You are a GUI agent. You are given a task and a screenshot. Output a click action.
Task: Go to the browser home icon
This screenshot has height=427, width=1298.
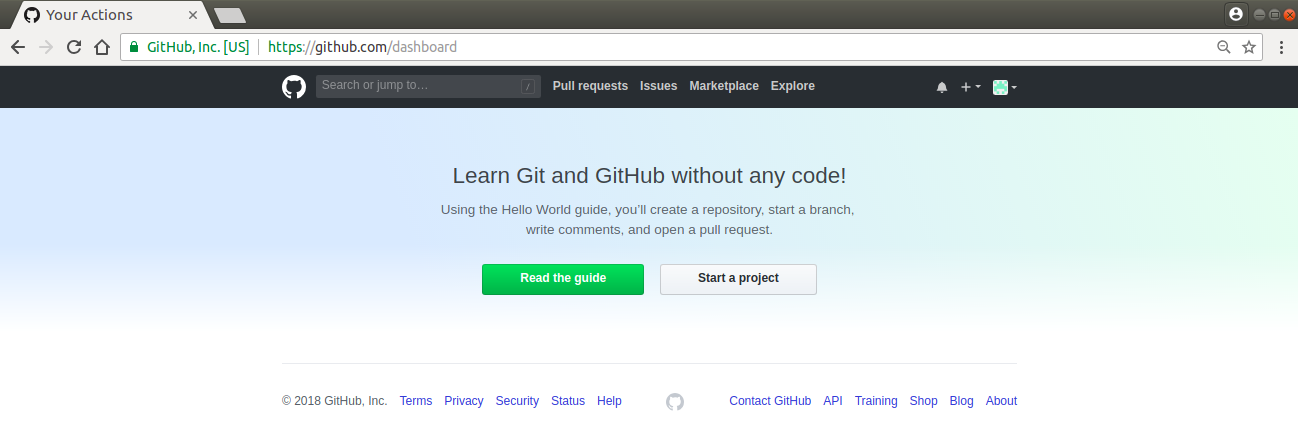[x=101, y=47]
